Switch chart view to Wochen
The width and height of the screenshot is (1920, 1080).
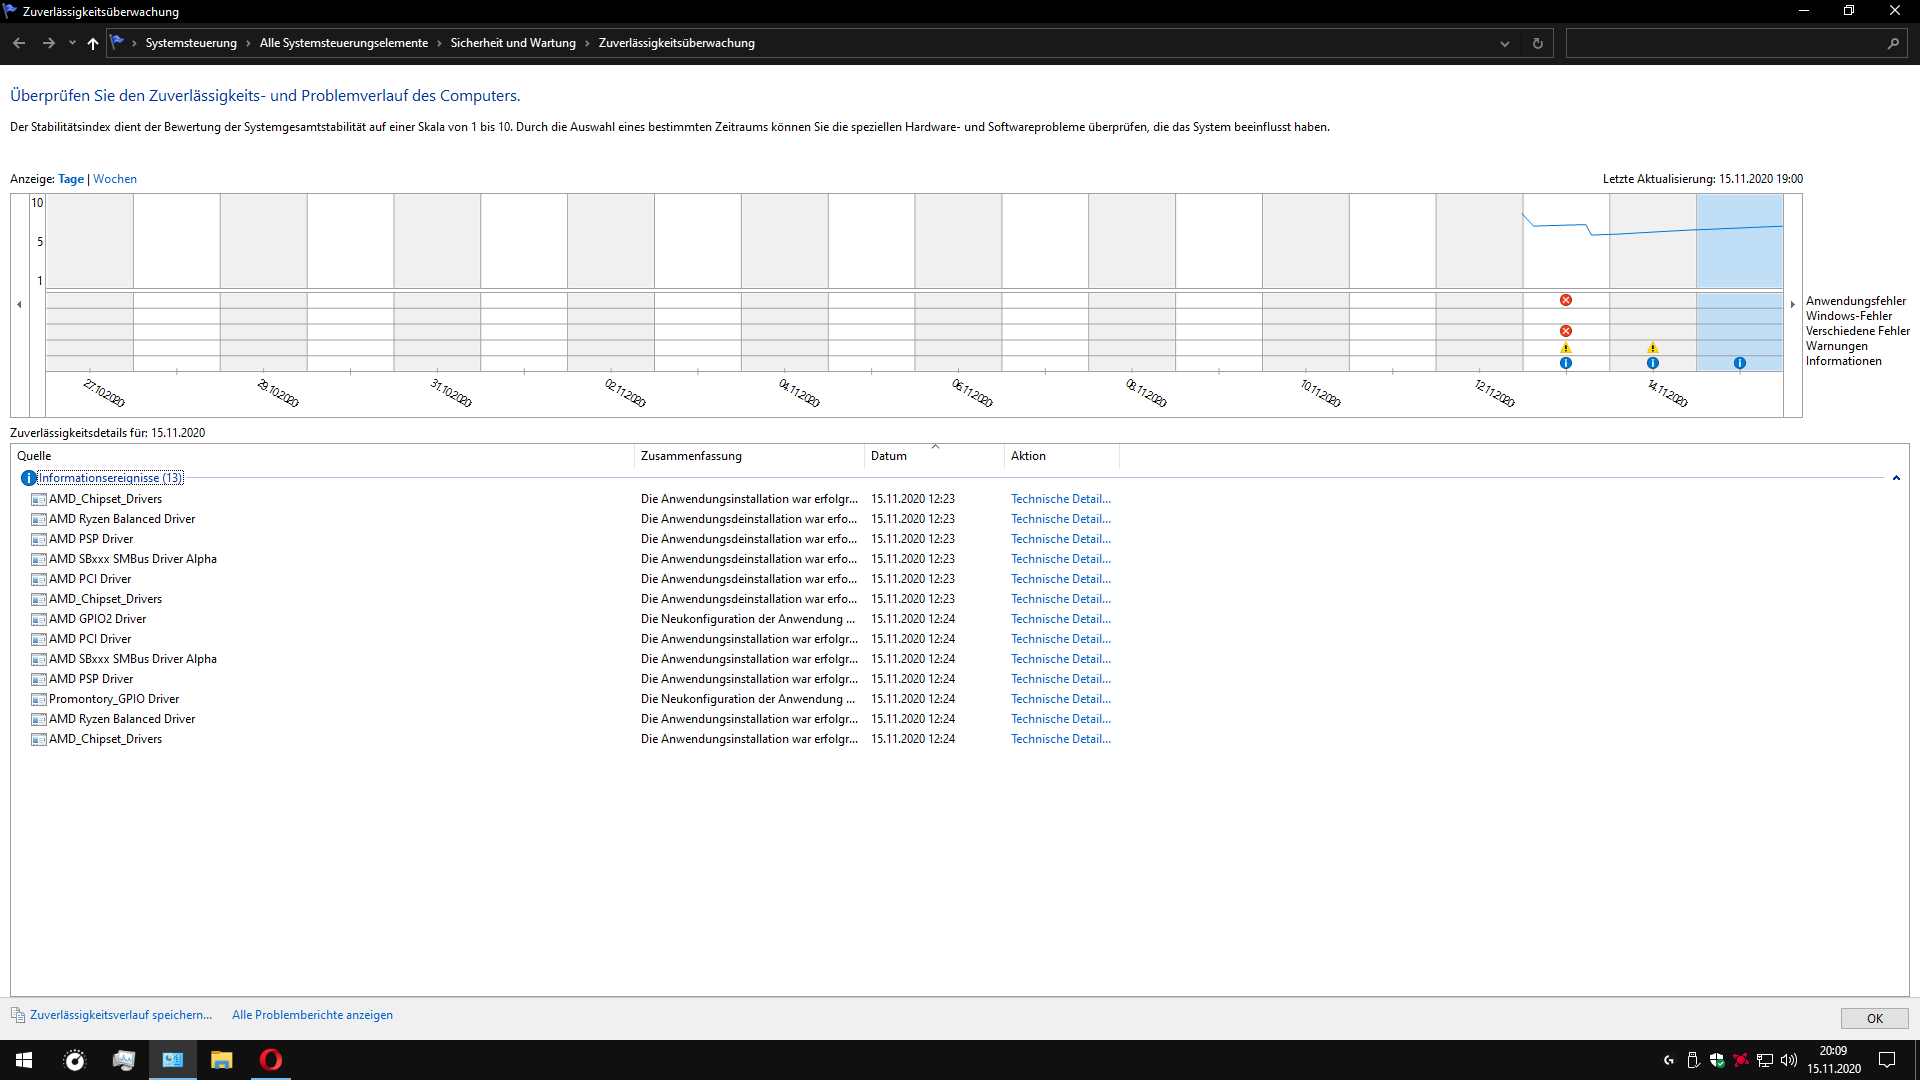pos(115,179)
